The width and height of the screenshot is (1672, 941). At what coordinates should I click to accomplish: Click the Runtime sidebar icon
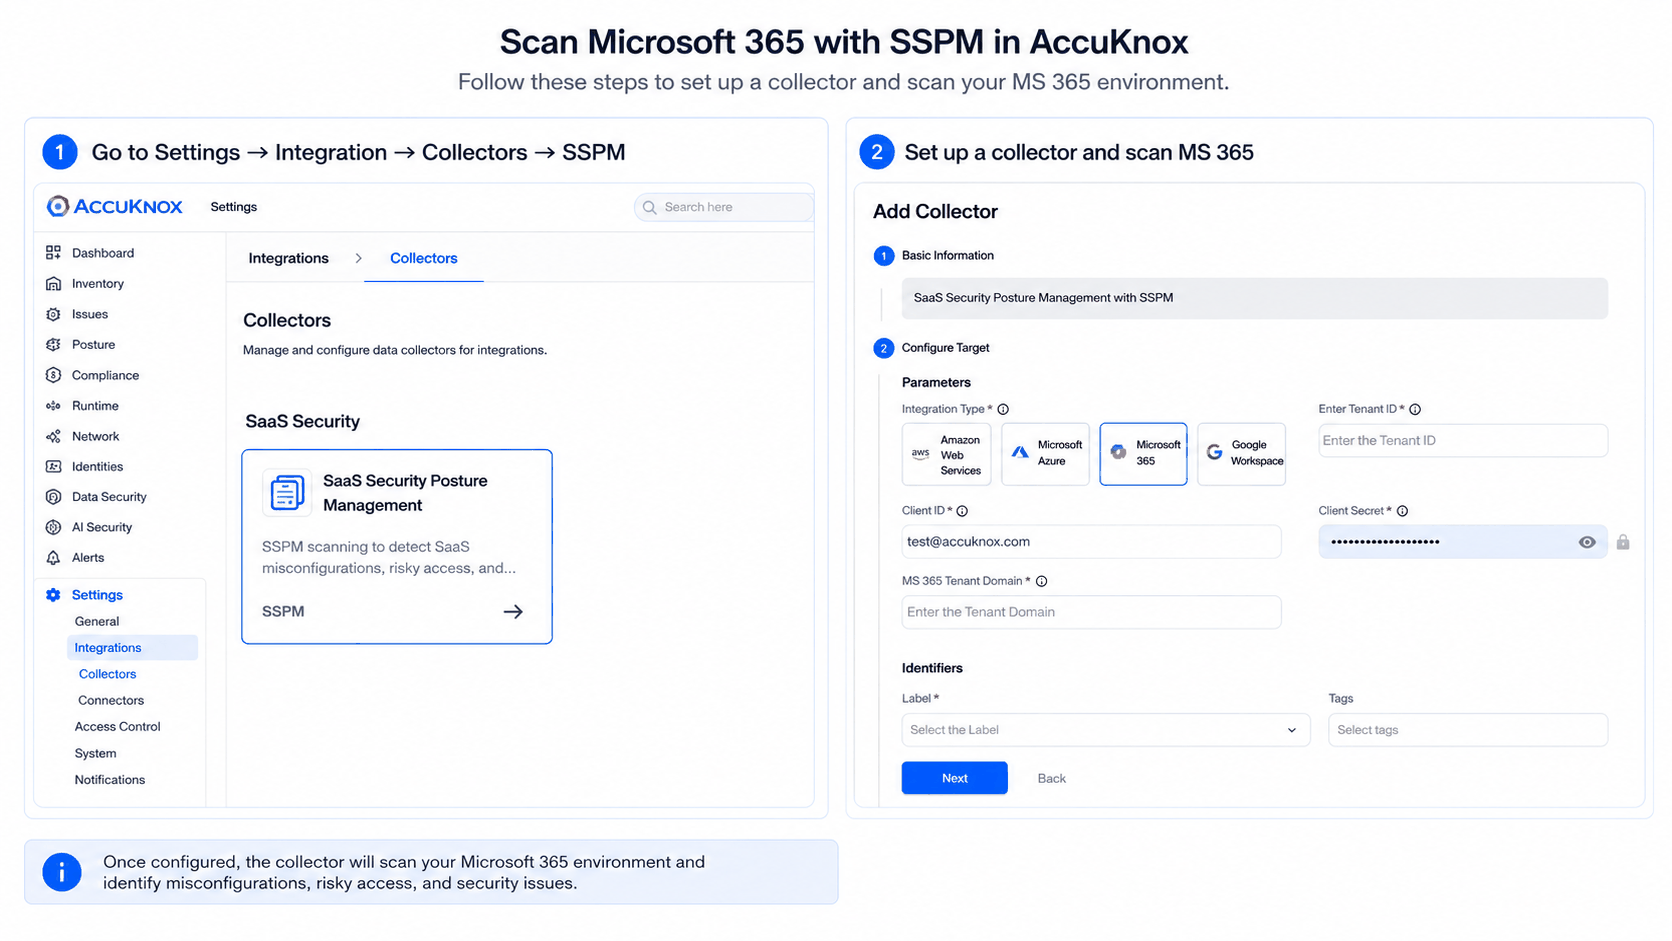53,406
